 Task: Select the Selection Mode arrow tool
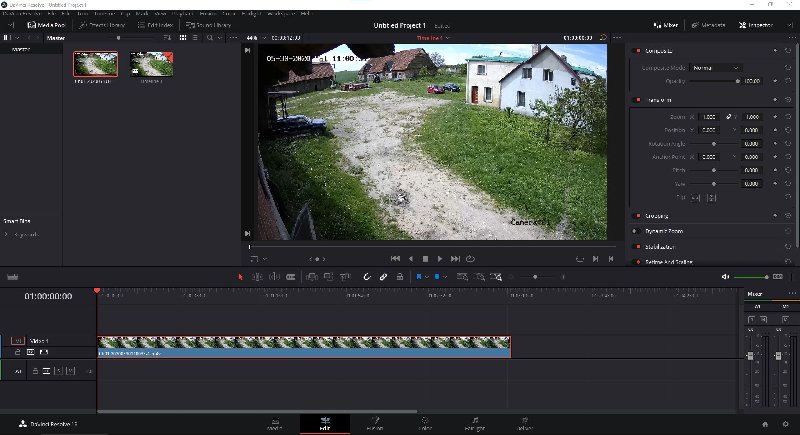(x=240, y=277)
